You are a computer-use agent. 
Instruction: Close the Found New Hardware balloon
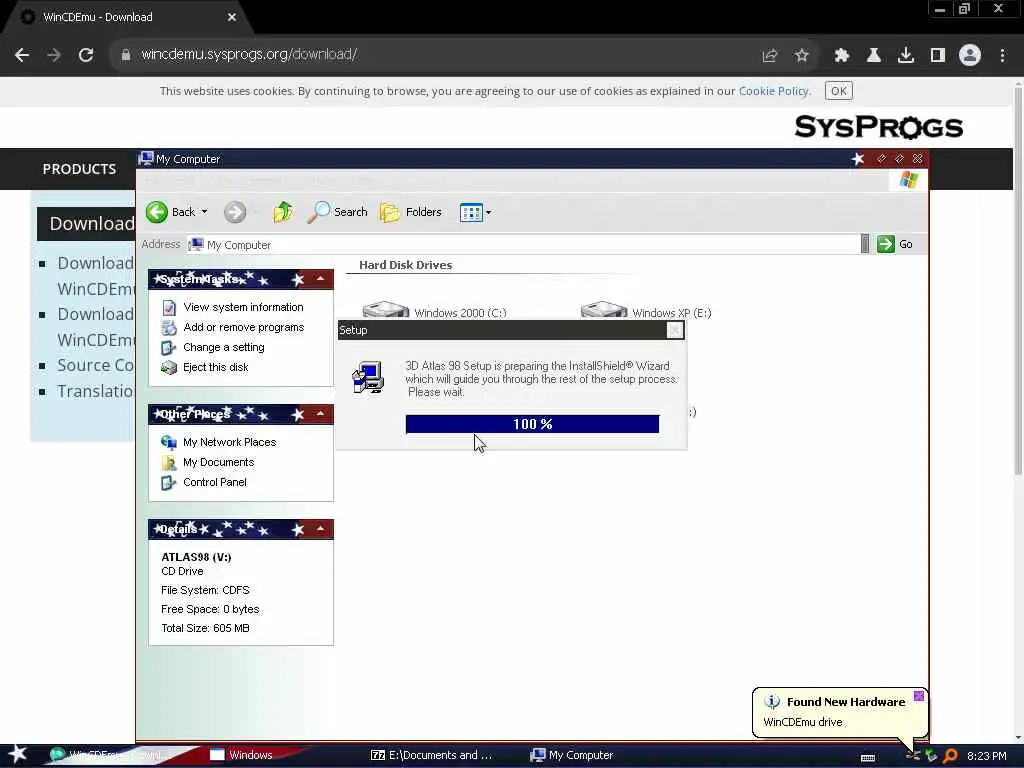[x=919, y=696]
